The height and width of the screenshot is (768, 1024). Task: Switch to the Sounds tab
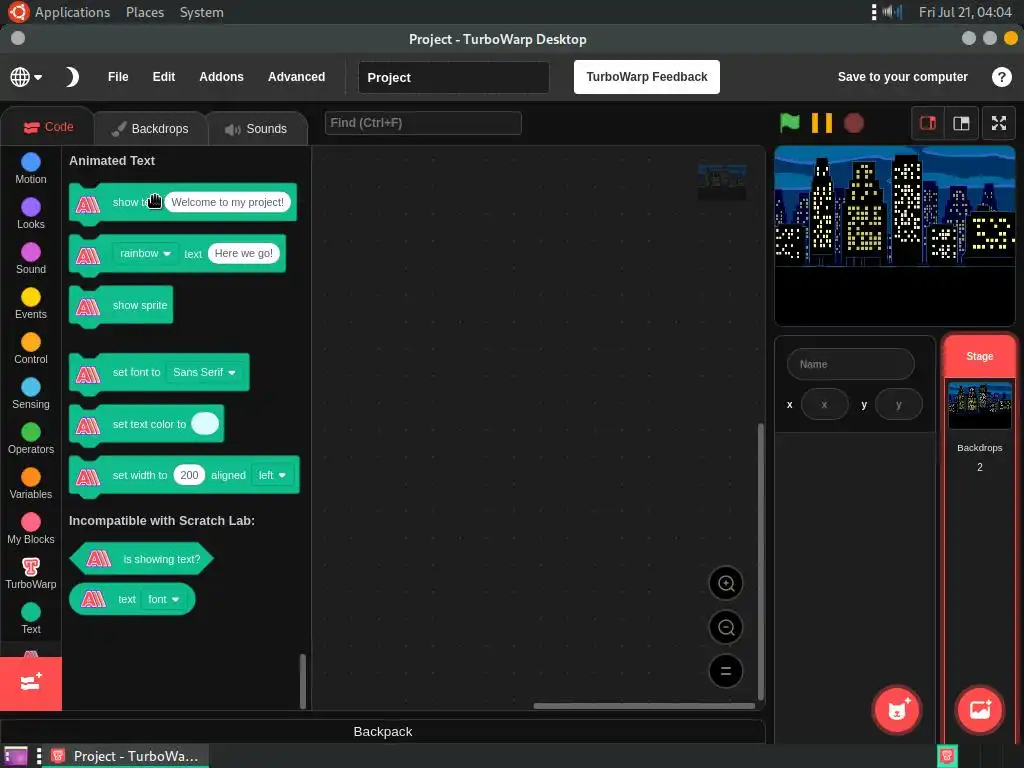tap(257, 129)
